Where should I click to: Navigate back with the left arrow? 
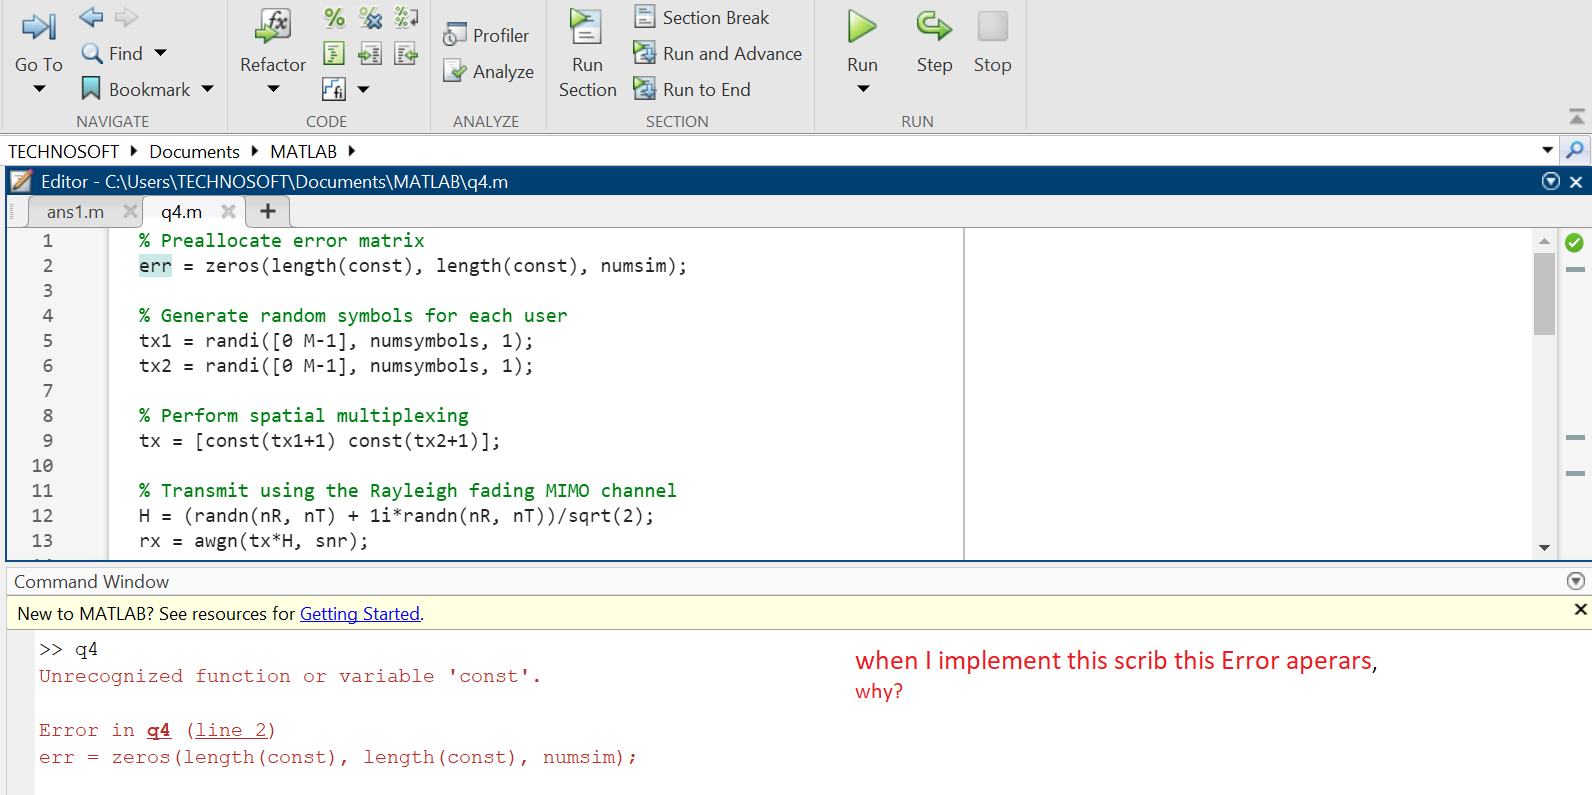[x=91, y=17]
